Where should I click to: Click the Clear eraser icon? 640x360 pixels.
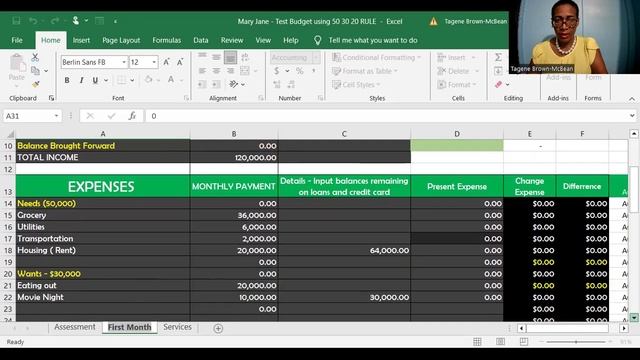(498, 84)
